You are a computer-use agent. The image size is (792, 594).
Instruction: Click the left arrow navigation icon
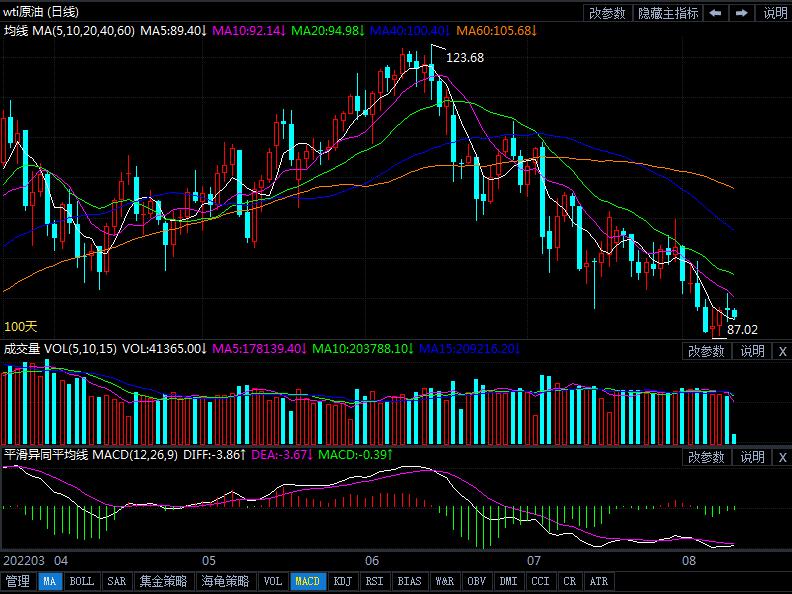tap(716, 13)
